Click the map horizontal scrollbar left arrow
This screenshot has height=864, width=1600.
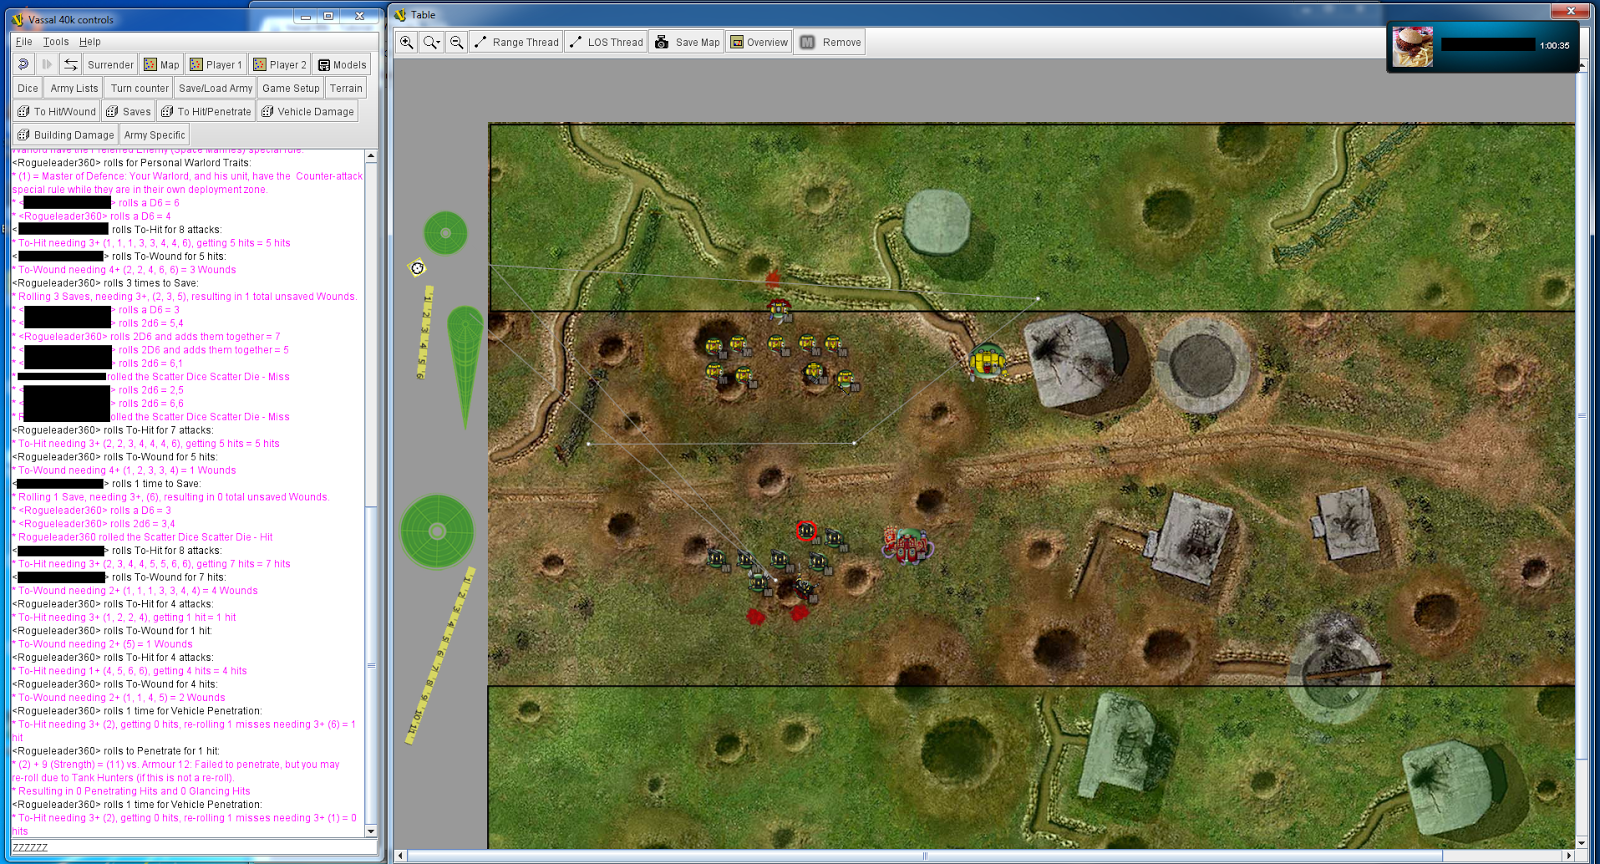[x=401, y=855]
